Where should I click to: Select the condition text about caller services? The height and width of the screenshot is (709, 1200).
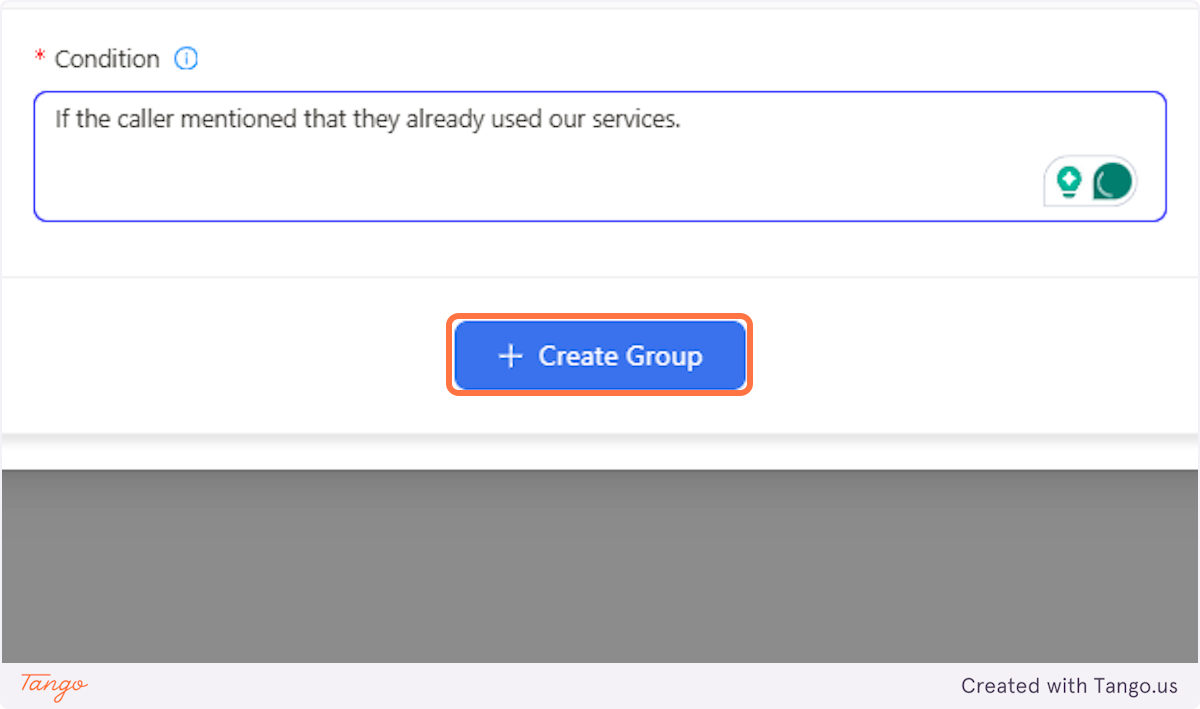click(367, 118)
